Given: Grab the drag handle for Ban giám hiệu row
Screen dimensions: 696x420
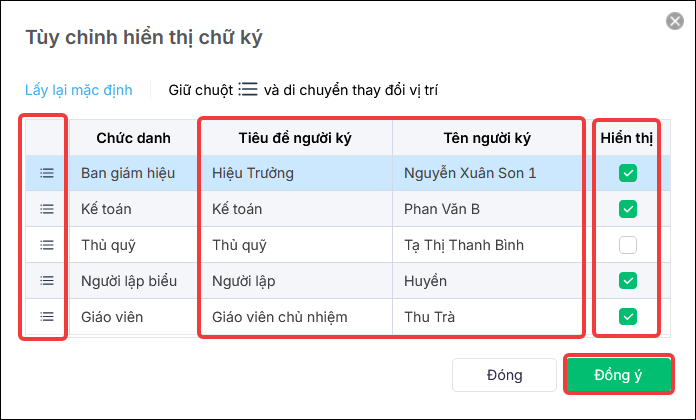Looking at the screenshot, I should point(47,173).
